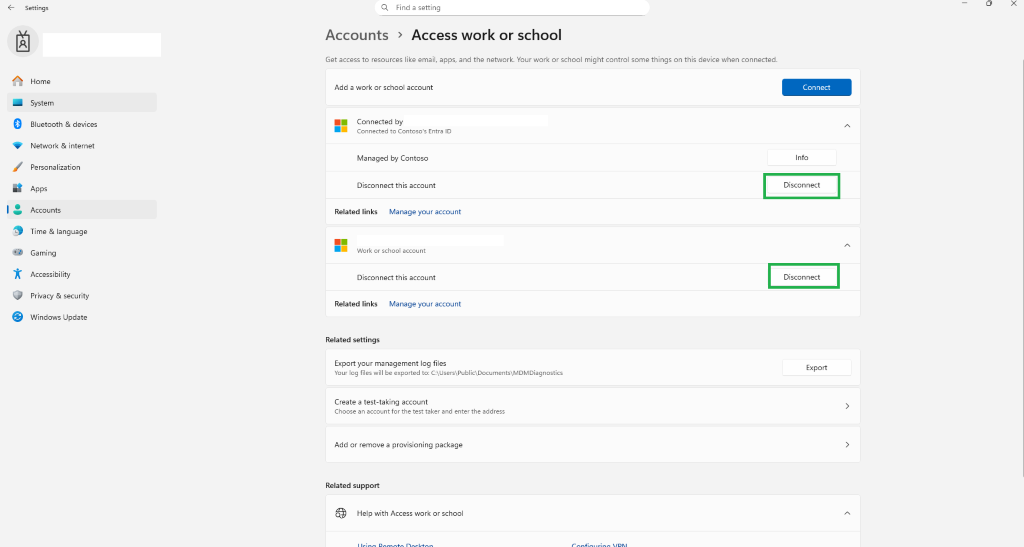This screenshot has width=1024, height=547.
Task: Open Create a test-taking account chevron
Action: click(847, 406)
